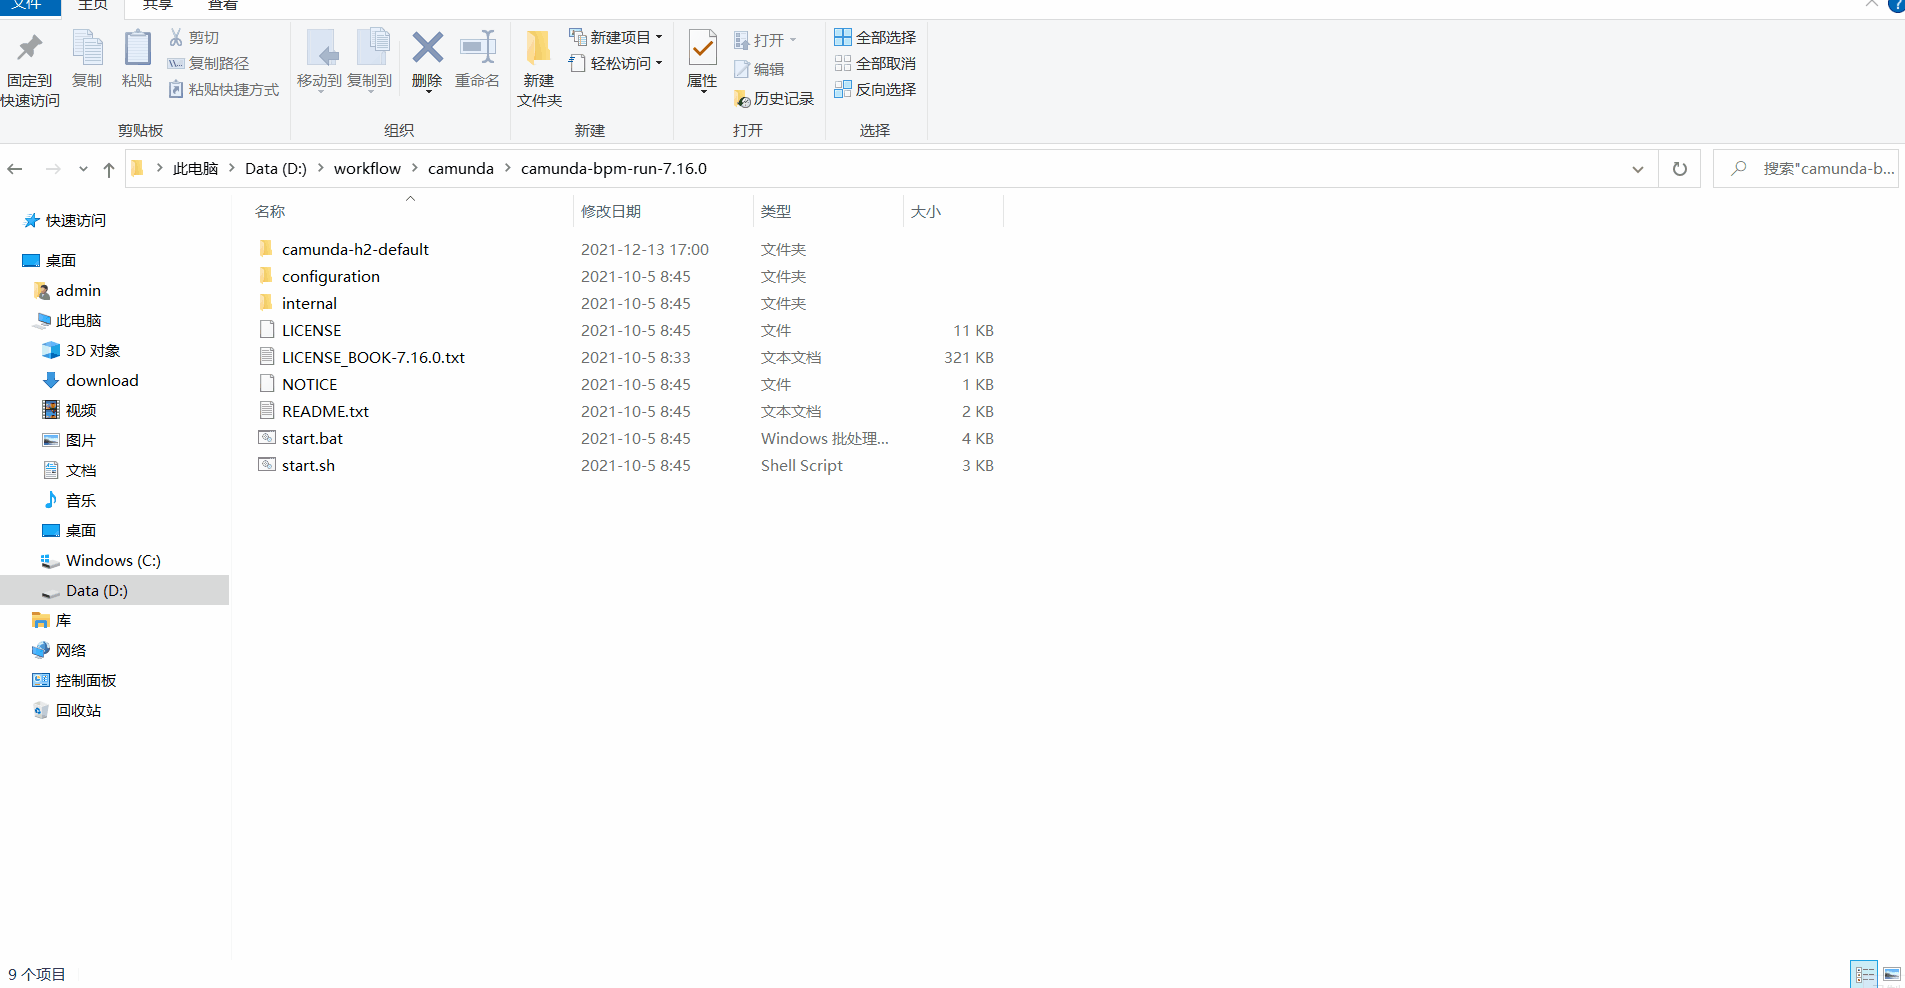
Task: Refresh the current folder view
Action: tap(1680, 169)
